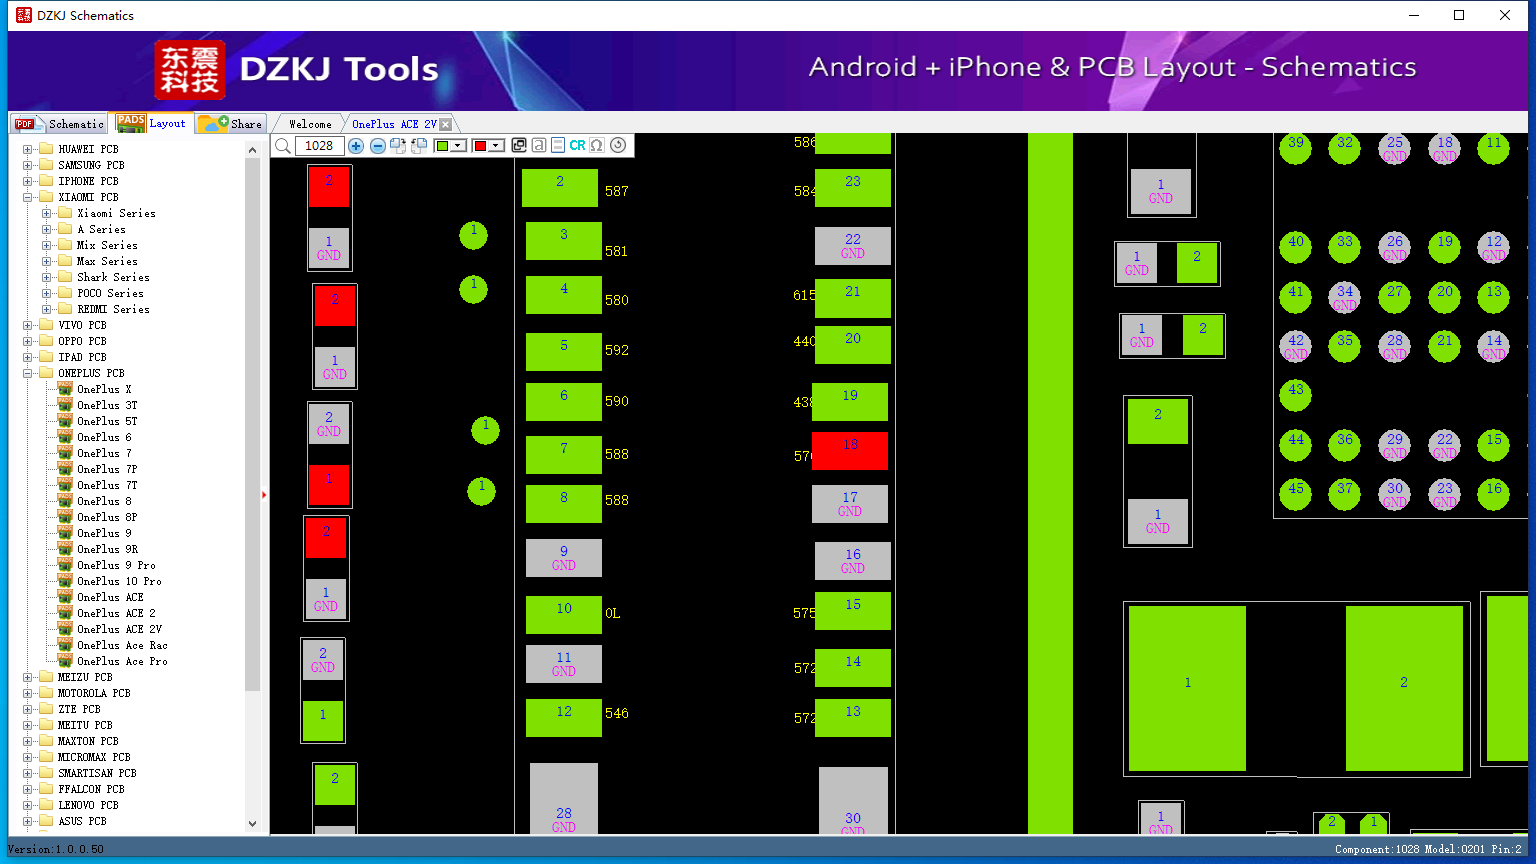Click the PADS icon beside OnePlus Ace Pro
This screenshot has width=1536, height=864.
click(65, 661)
